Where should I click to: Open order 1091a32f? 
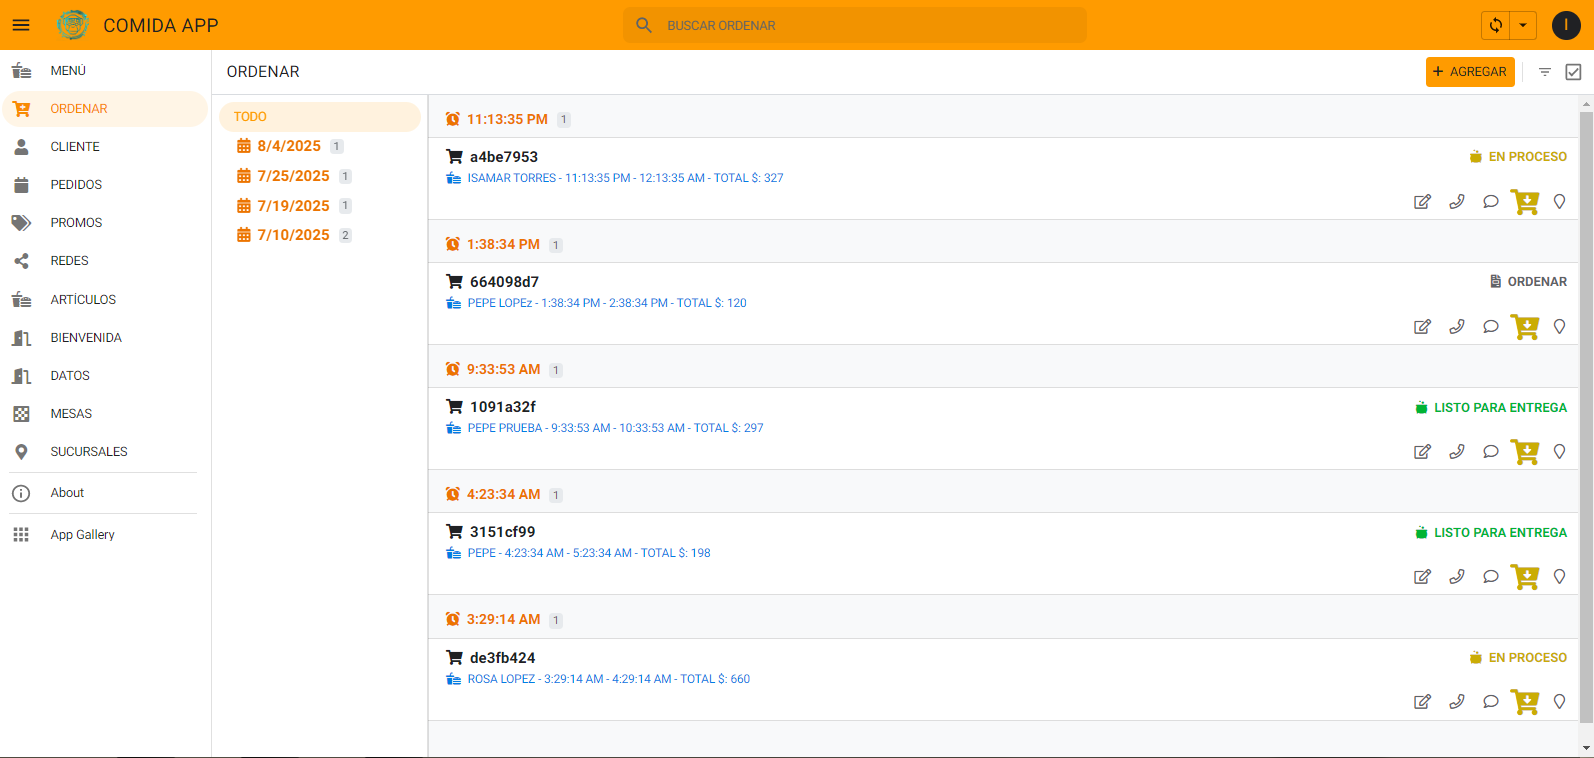(1004, 429)
